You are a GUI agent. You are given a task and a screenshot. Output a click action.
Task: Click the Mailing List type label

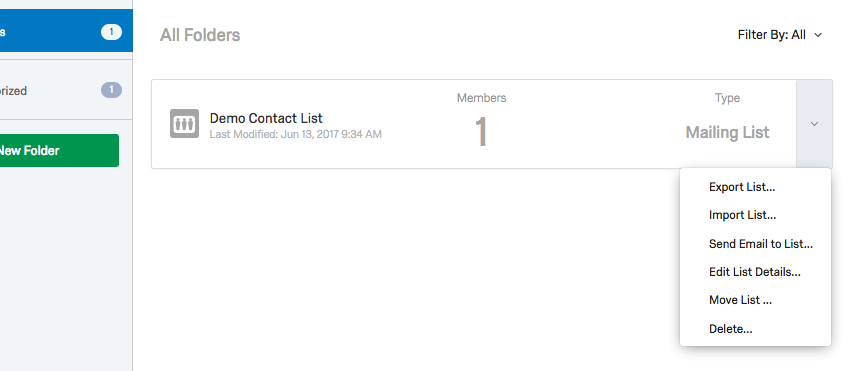tap(727, 132)
